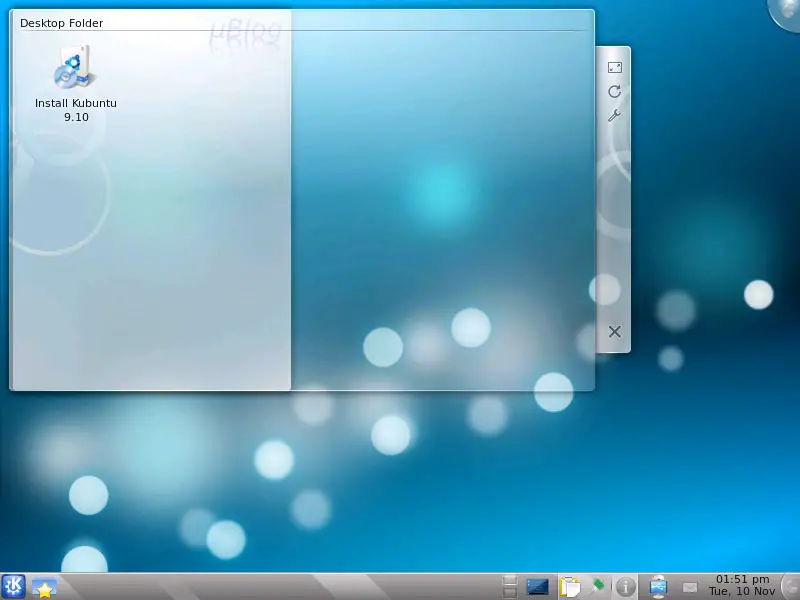
Task: Open the panel toolbox at the taskbar edge
Action: click(792, 587)
